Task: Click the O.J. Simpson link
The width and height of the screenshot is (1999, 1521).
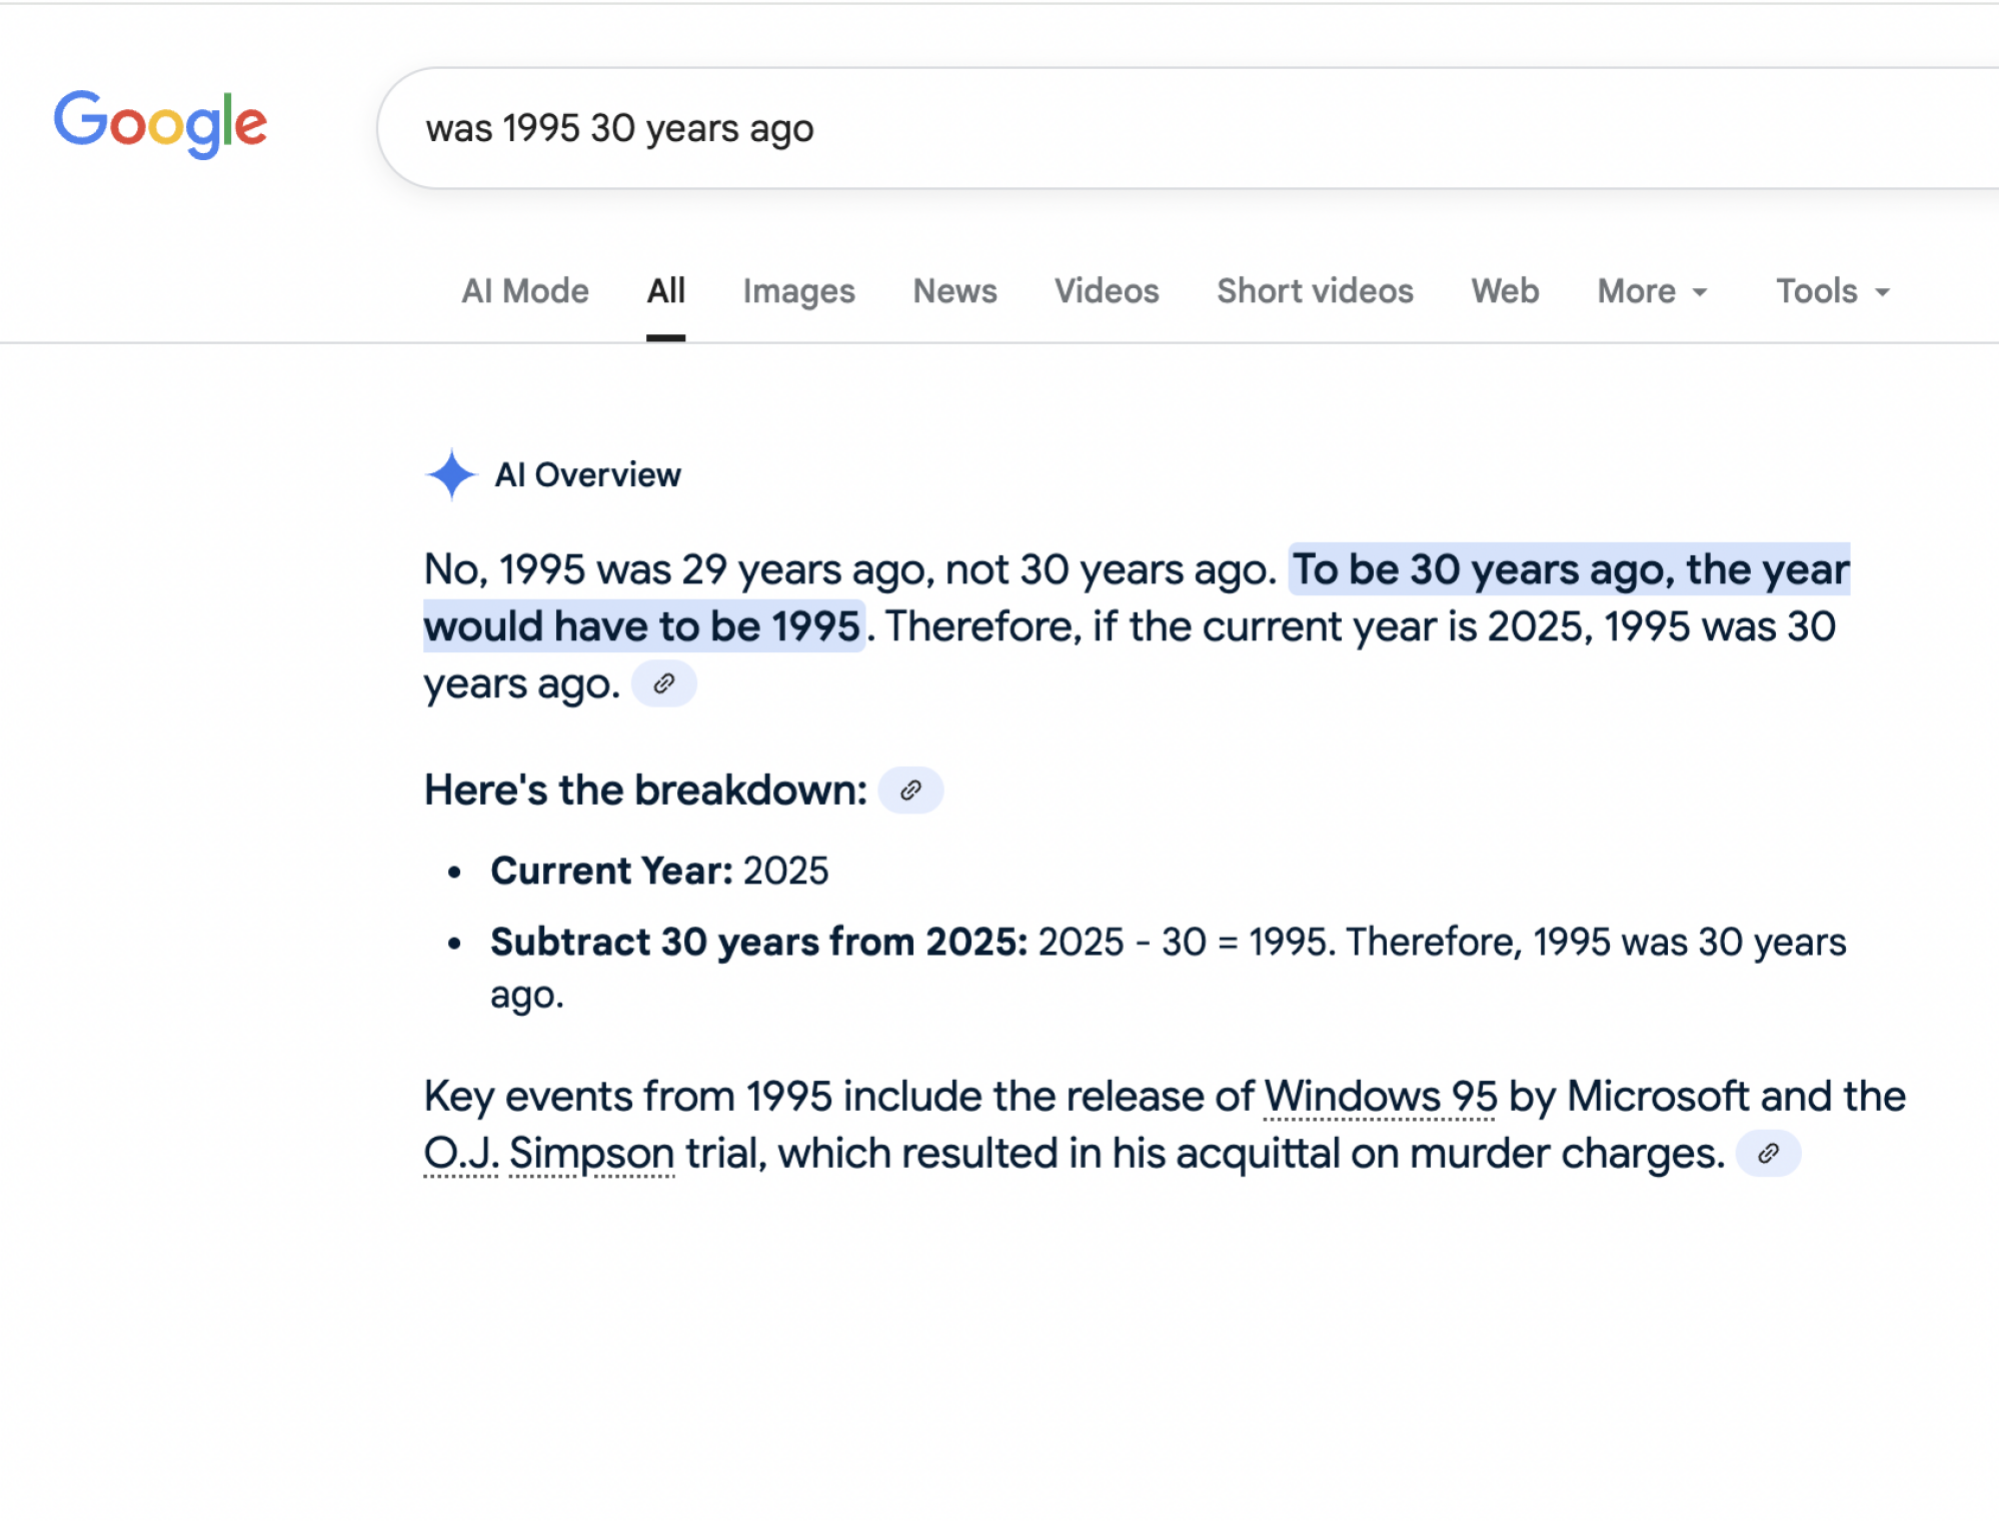Action: click(548, 1152)
